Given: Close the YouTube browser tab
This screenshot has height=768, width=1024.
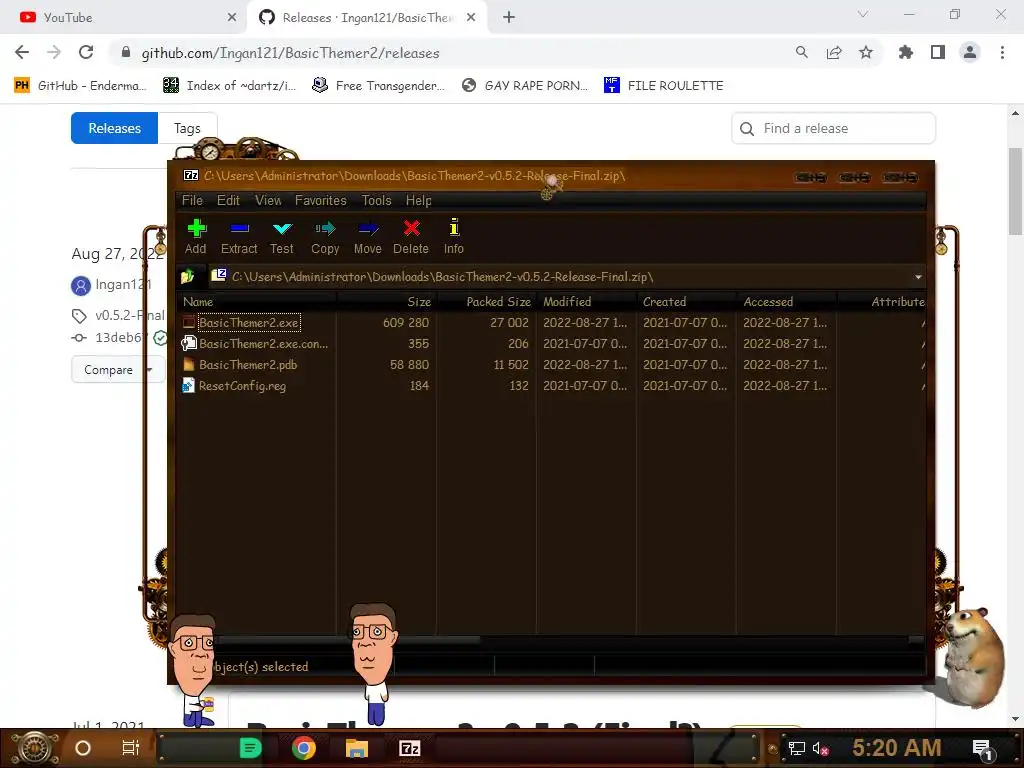Looking at the screenshot, I should (x=232, y=18).
